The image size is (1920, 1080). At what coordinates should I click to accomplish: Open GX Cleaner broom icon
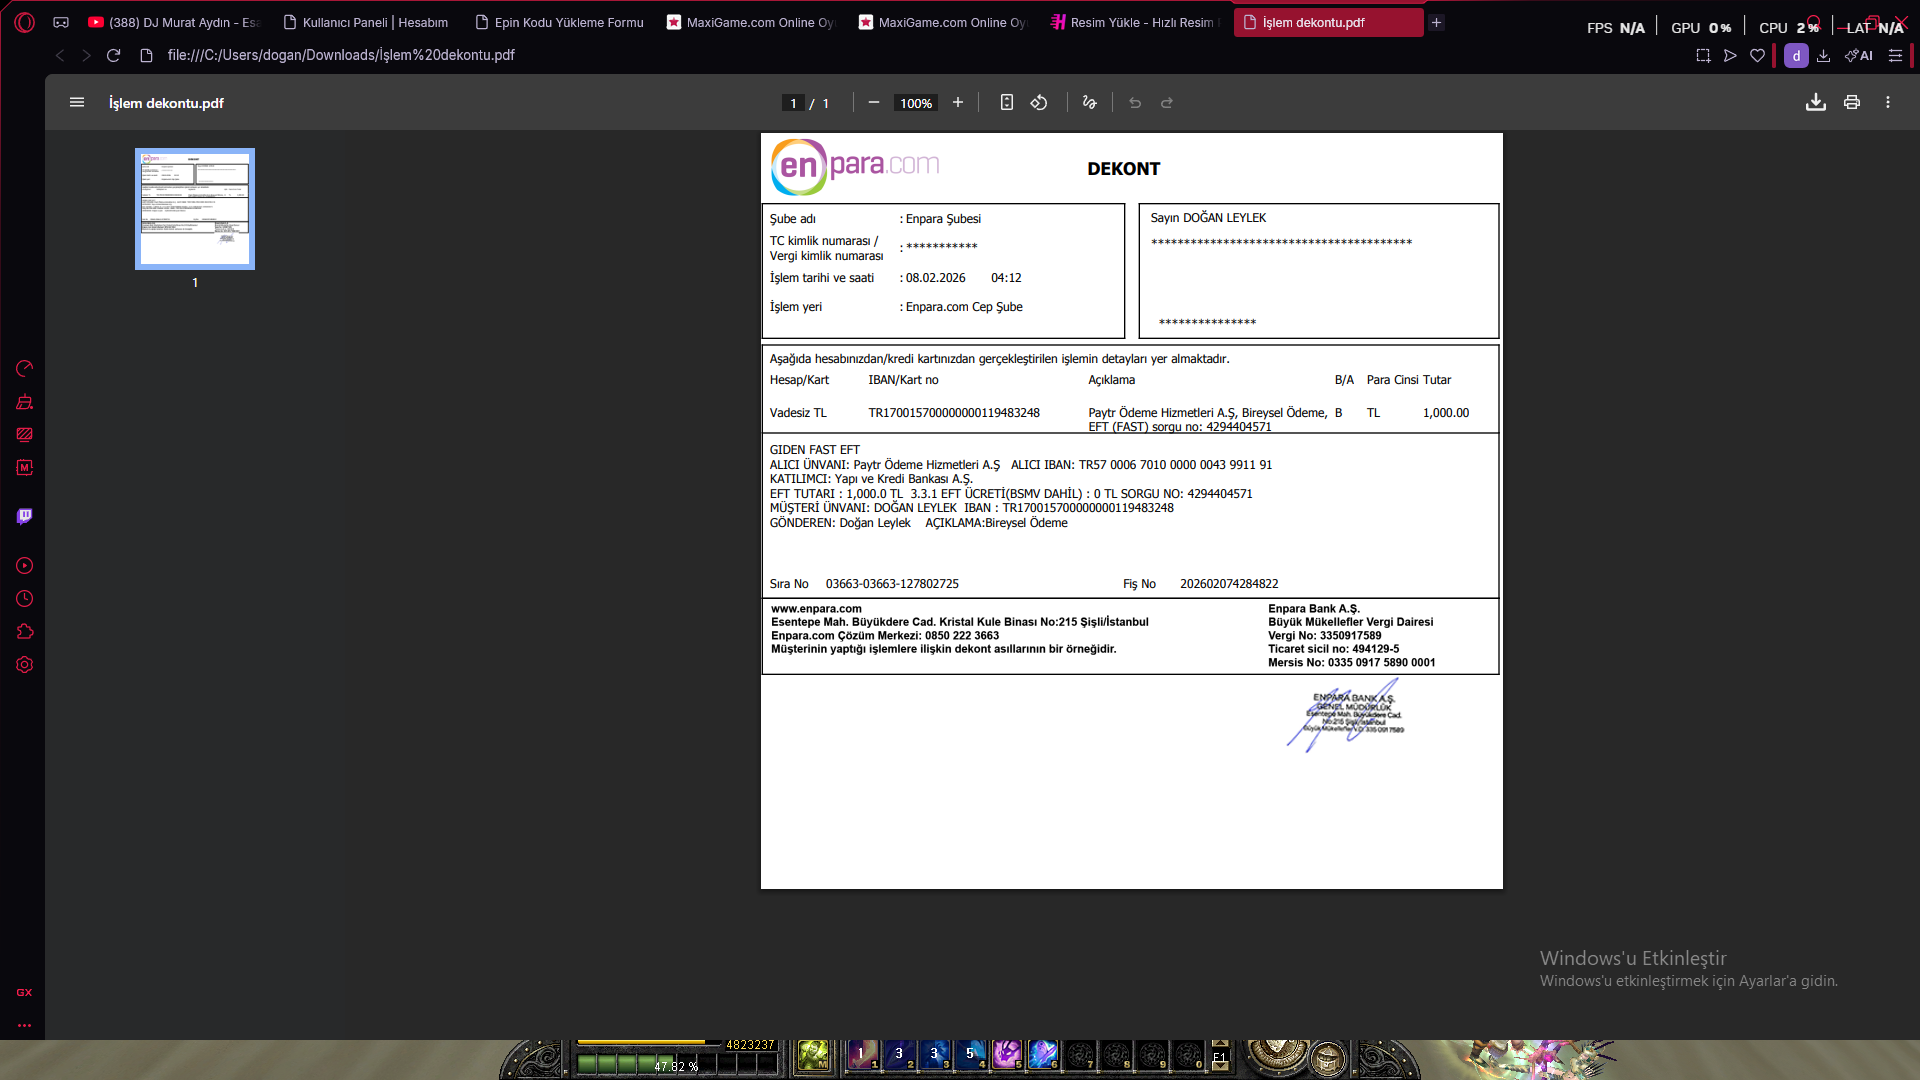click(25, 402)
